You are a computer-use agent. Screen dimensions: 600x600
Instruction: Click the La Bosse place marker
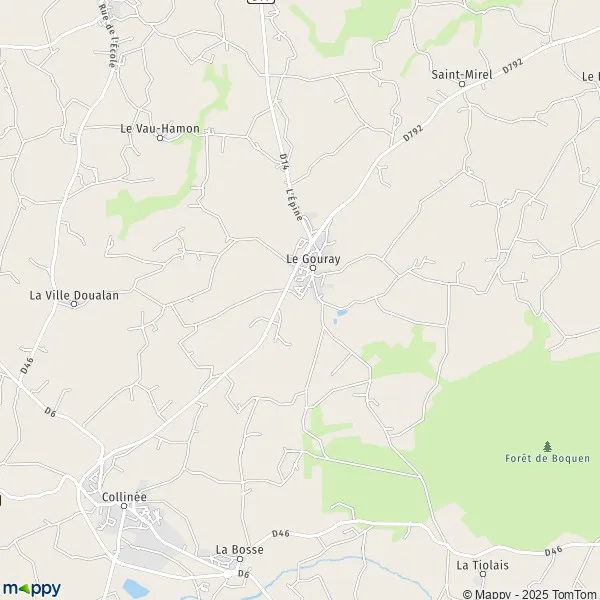tap(240, 559)
